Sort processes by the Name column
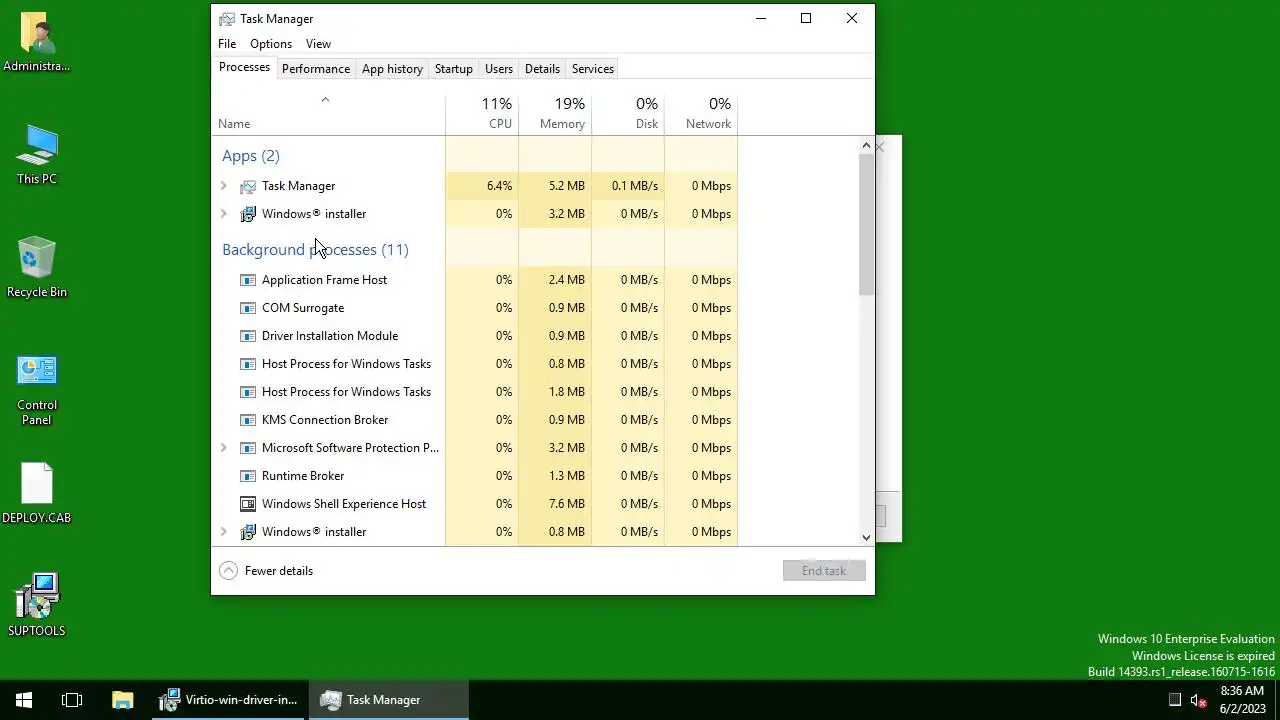Screen dimensions: 1280x720 pos(328,114)
